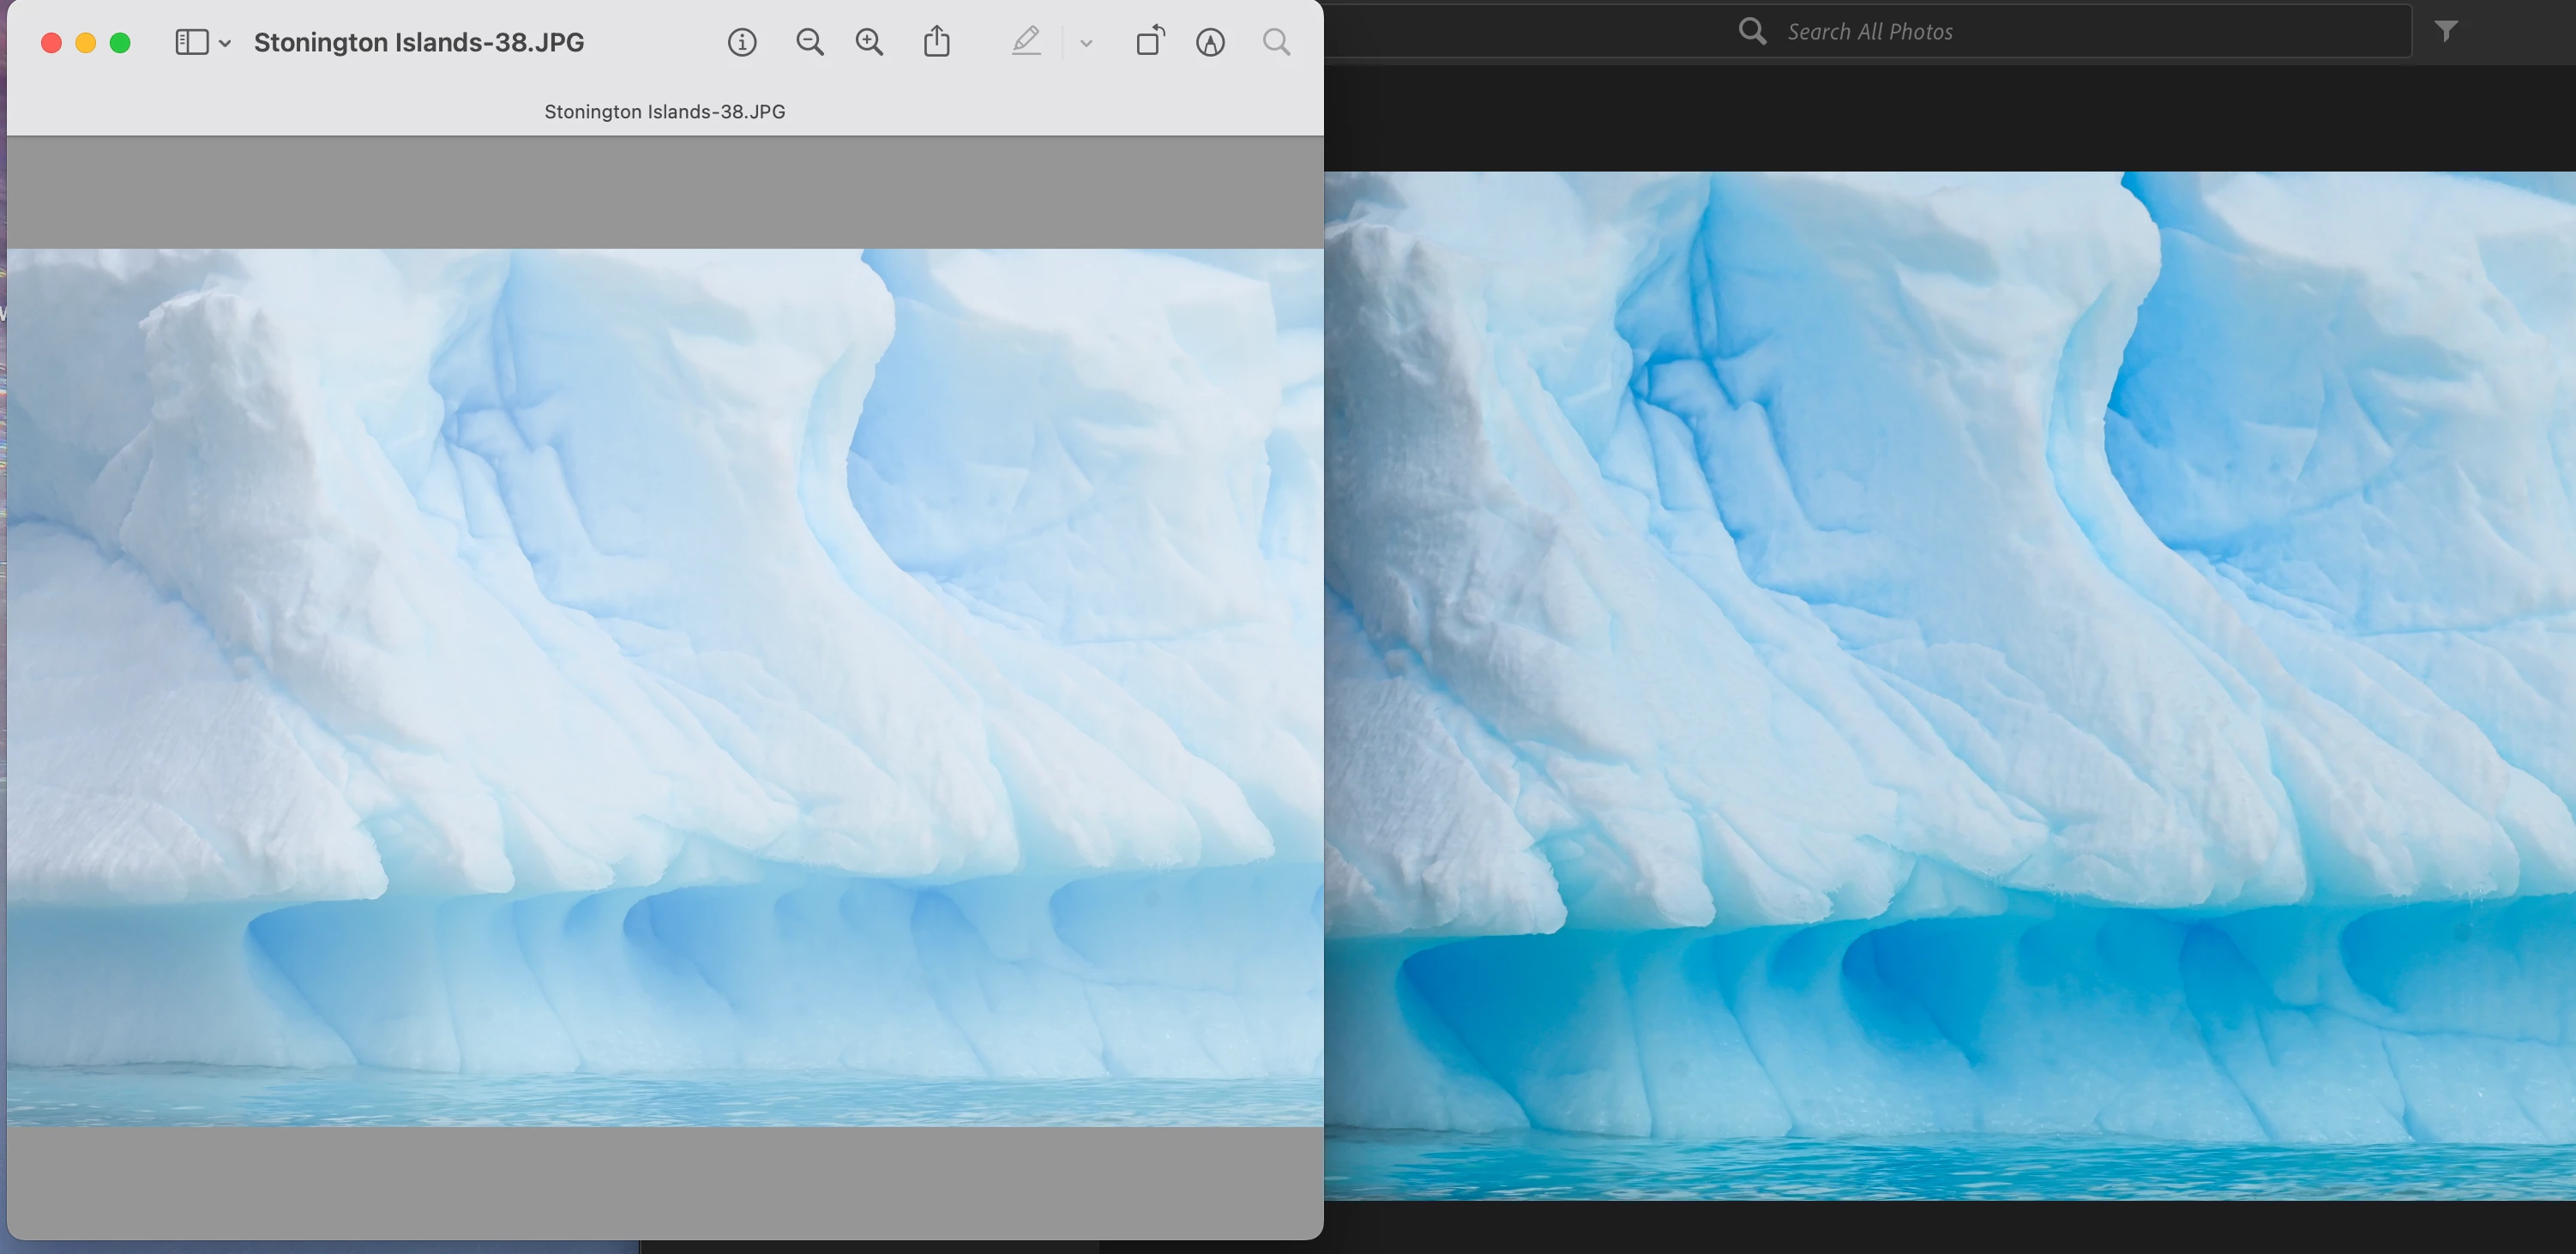Viewport: 2576px width, 1254px height.
Task: Click the Preview toolbar search icon
Action: [x=1276, y=42]
